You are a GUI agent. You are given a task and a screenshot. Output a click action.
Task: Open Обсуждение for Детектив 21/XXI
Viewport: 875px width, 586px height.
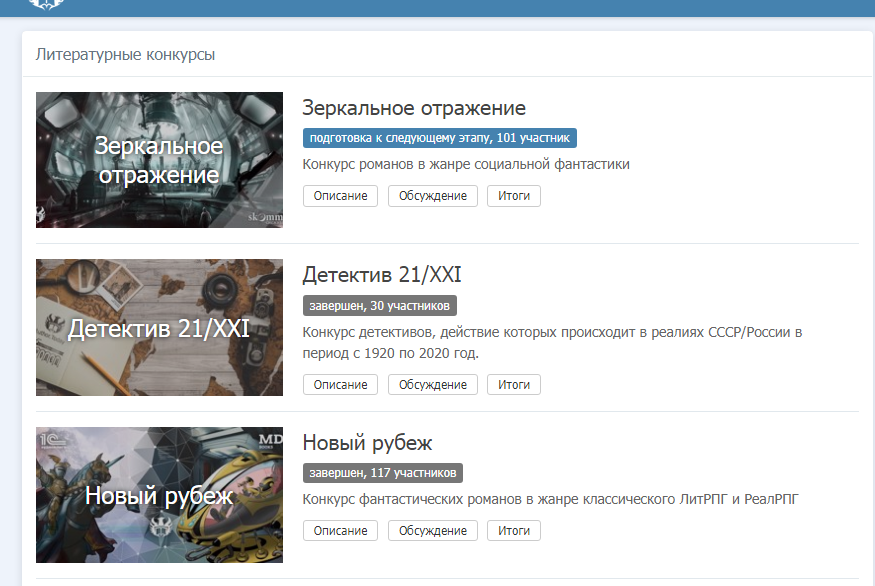432,385
